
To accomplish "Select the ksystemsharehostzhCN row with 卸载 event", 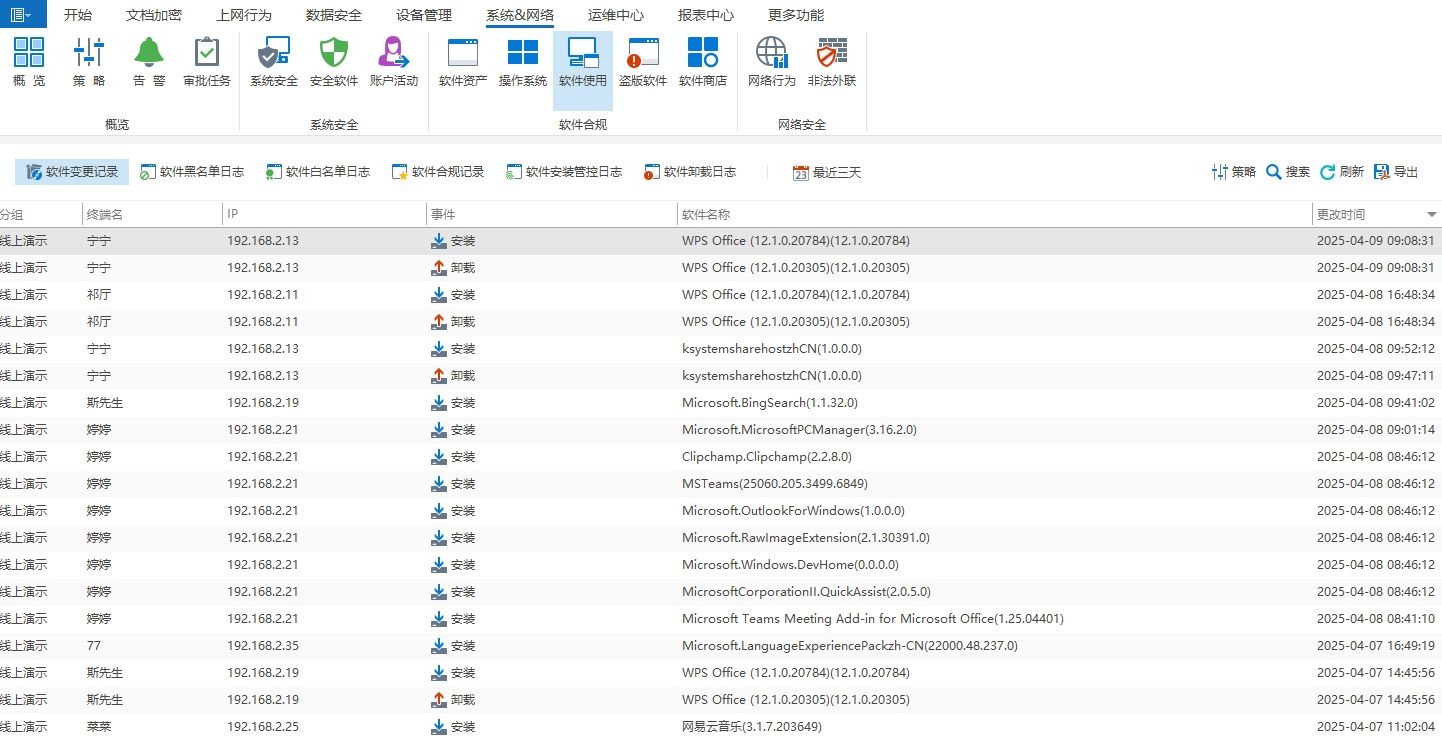I will [x=721, y=376].
